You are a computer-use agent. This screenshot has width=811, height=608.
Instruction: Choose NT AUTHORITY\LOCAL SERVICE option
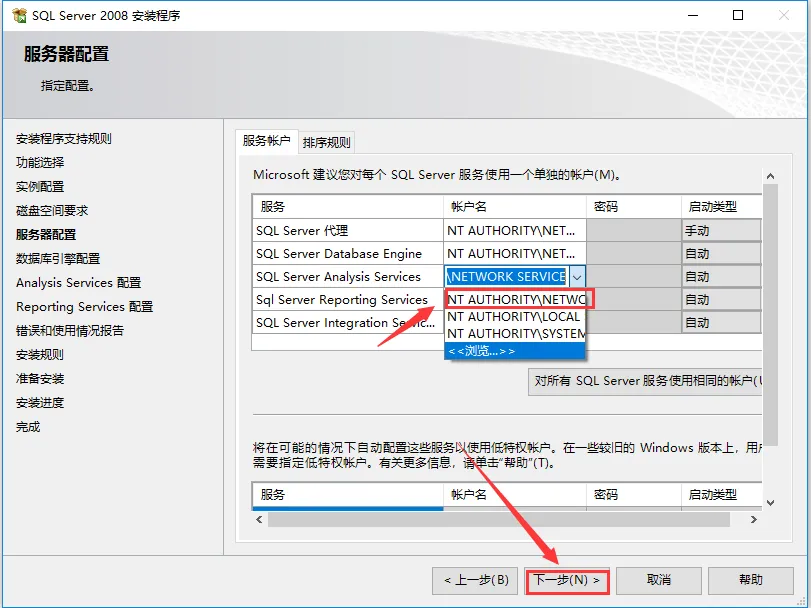pyautogui.click(x=515, y=316)
